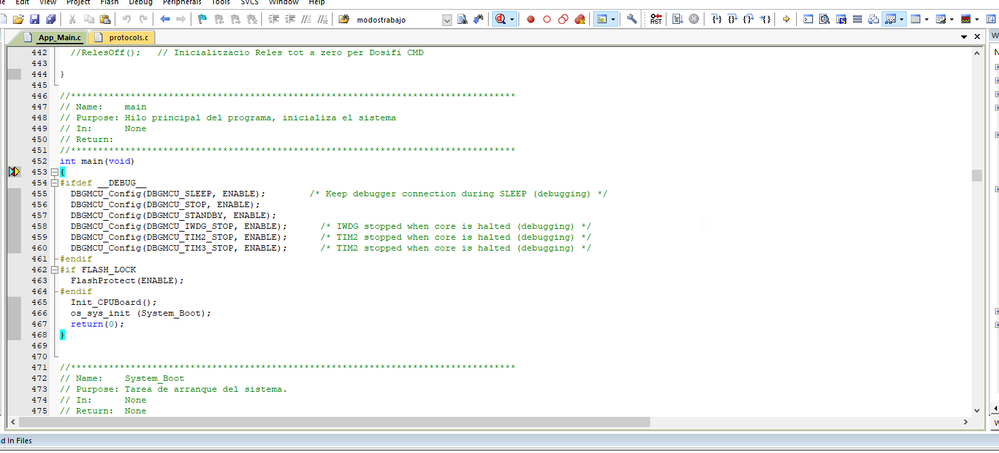Screen dimensions: 999x453
Task: Open the Flash menu
Action: pos(109,3)
